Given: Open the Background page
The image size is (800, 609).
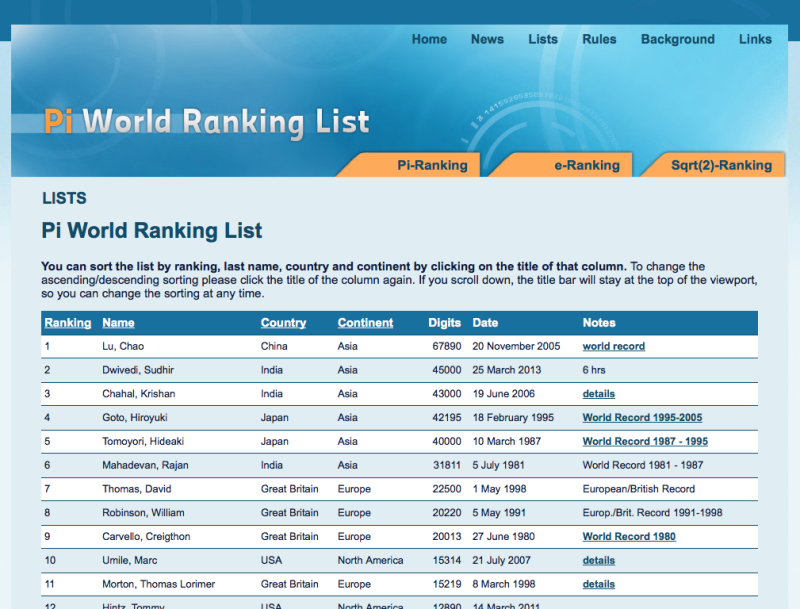Looking at the screenshot, I should [677, 40].
